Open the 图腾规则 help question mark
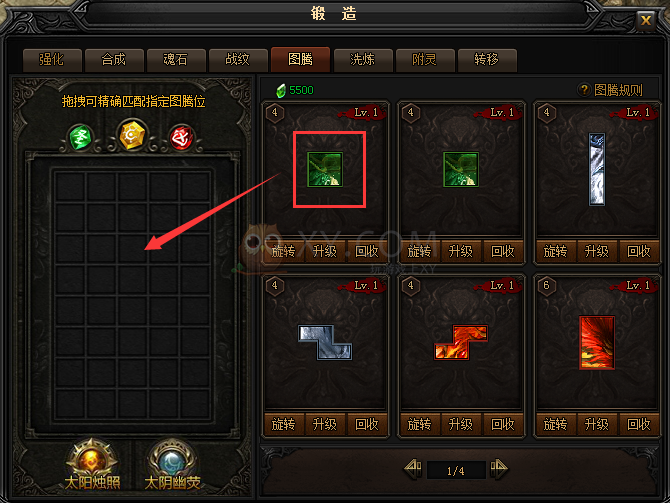 pos(583,90)
